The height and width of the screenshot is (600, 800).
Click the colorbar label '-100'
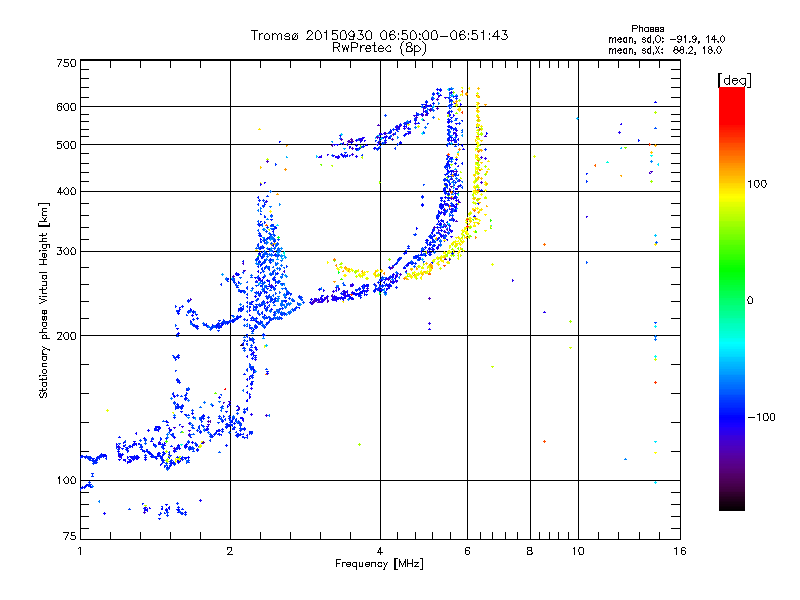(761, 417)
